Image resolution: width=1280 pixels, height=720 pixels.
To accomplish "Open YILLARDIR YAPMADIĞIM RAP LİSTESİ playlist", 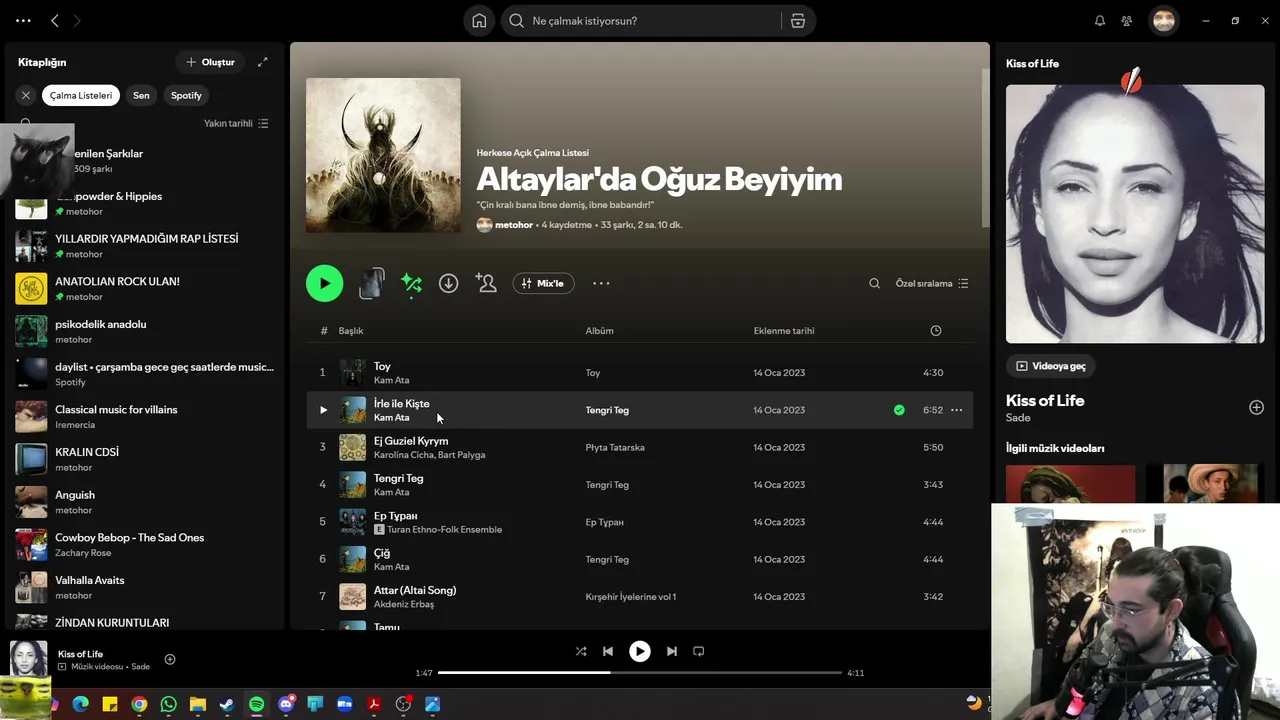I will [x=145, y=246].
